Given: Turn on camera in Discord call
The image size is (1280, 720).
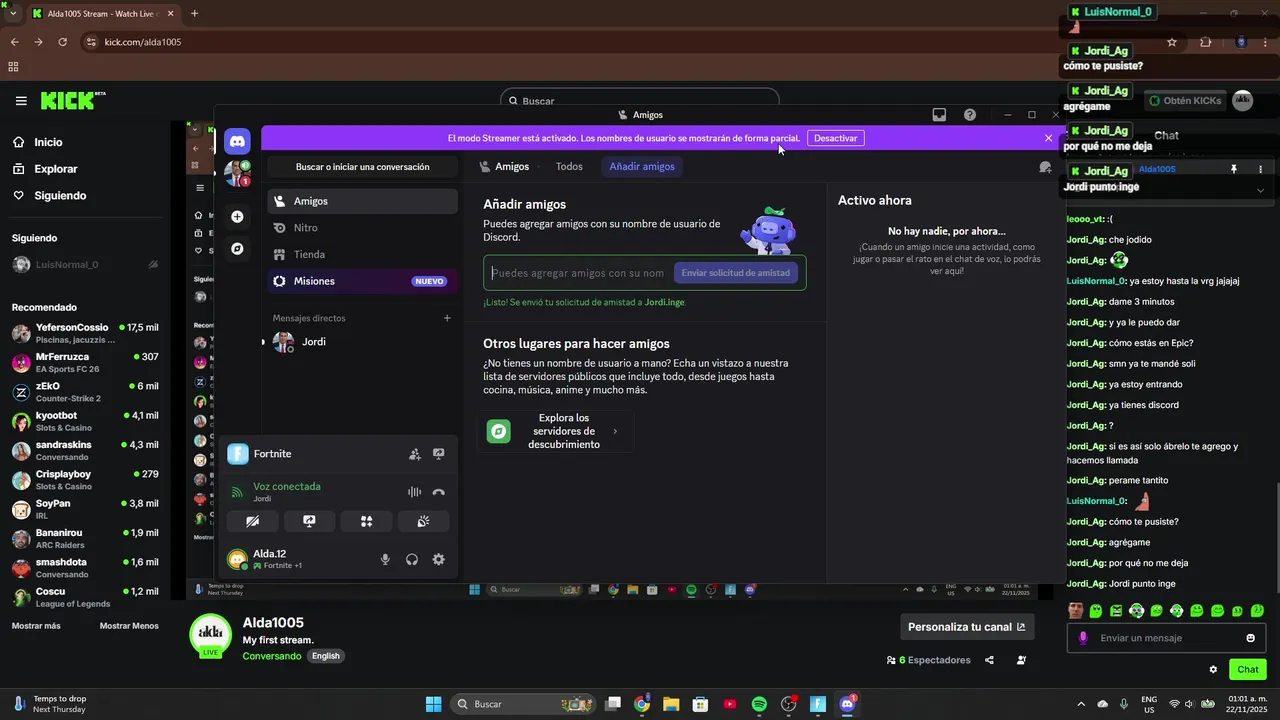Looking at the screenshot, I should pos(252,521).
